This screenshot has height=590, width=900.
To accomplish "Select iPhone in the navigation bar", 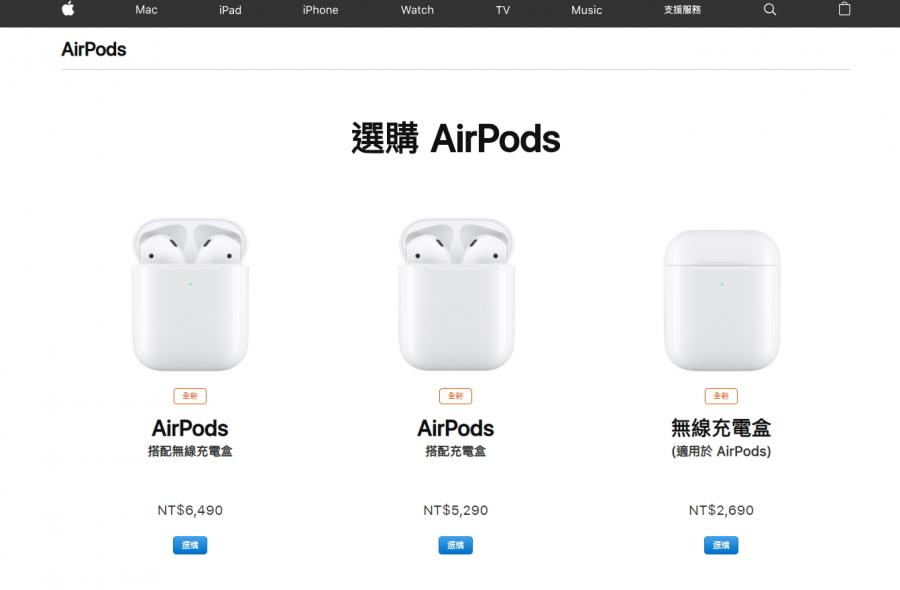I will (320, 10).
